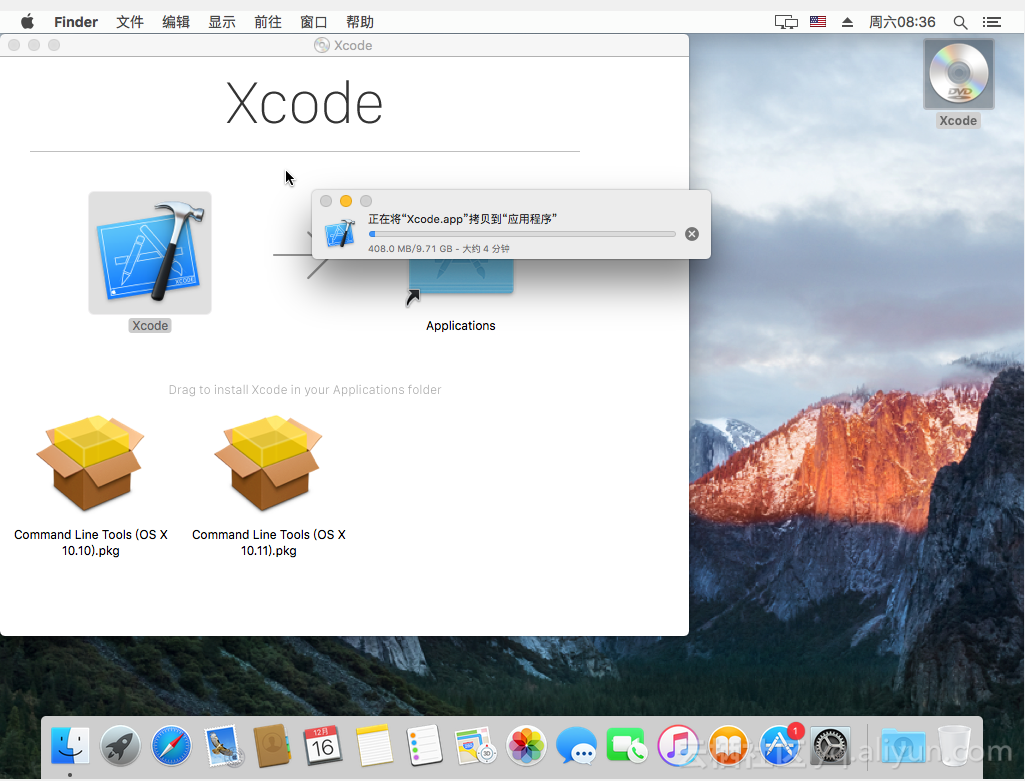Viewport: 1025px width, 781px height.
Task: Open Maps from the Dock
Action: [475, 746]
